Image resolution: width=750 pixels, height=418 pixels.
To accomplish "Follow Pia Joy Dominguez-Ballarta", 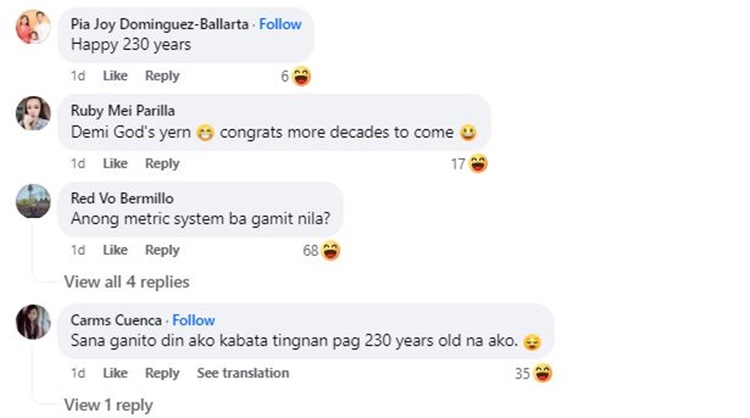I will pyautogui.click(x=280, y=24).
